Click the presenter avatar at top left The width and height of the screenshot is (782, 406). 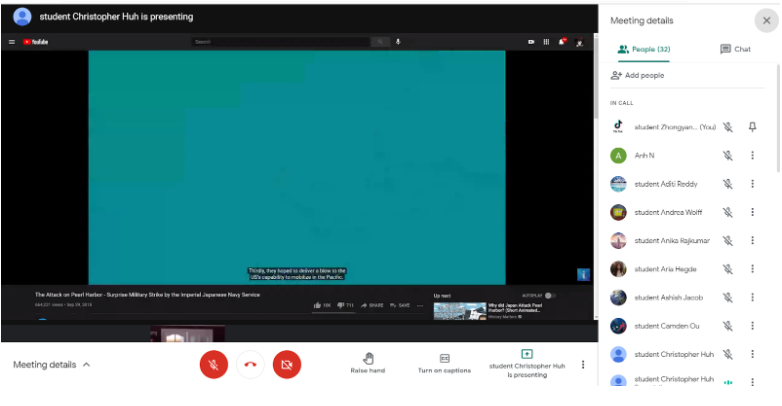tap(22, 16)
